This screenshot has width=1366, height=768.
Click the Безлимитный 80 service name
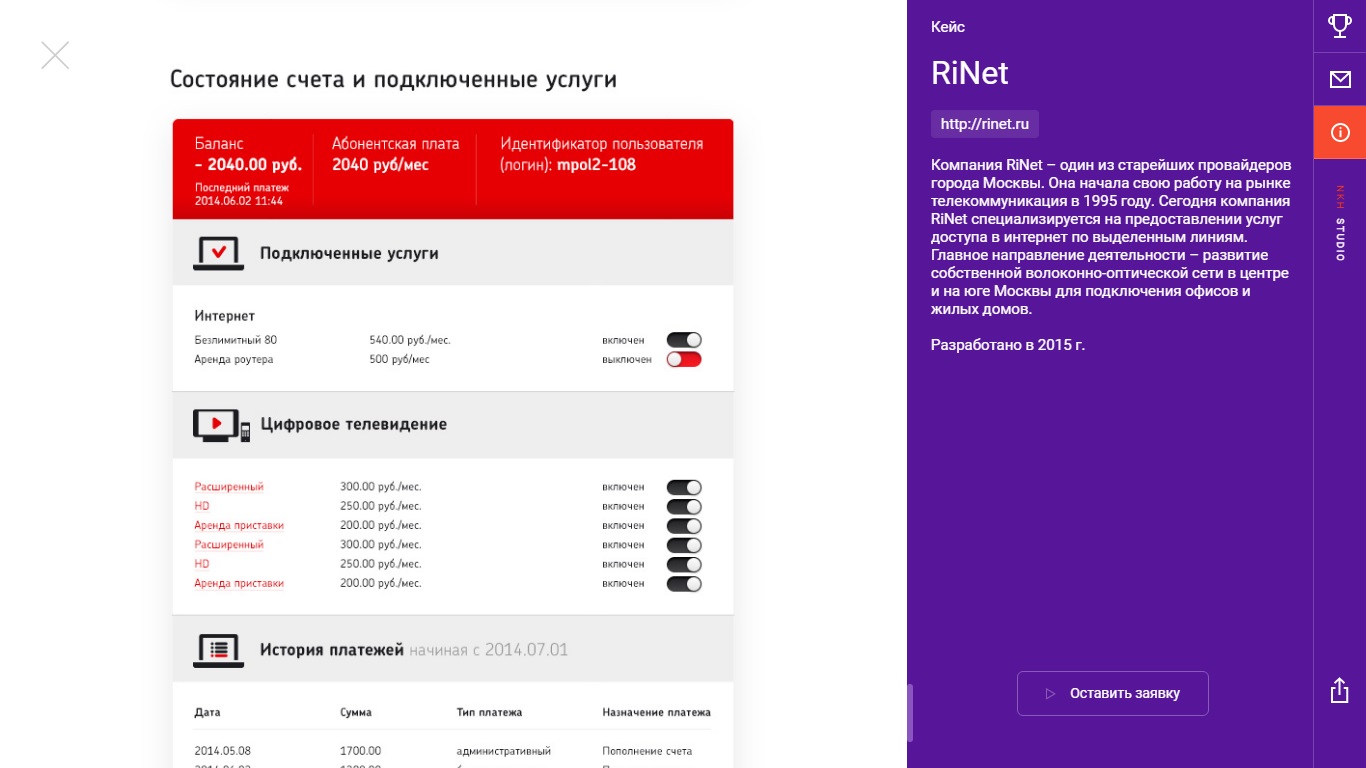click(x=236, y=340)
